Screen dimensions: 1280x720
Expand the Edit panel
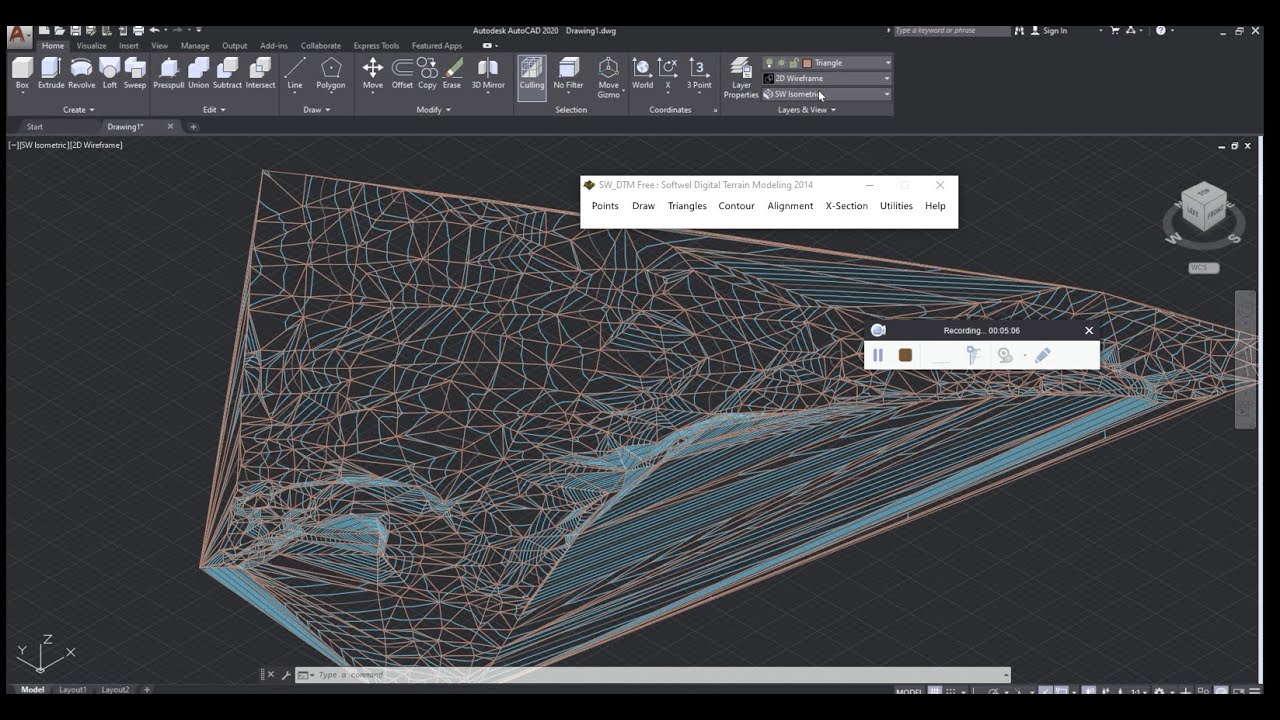[x=214, y=110]
